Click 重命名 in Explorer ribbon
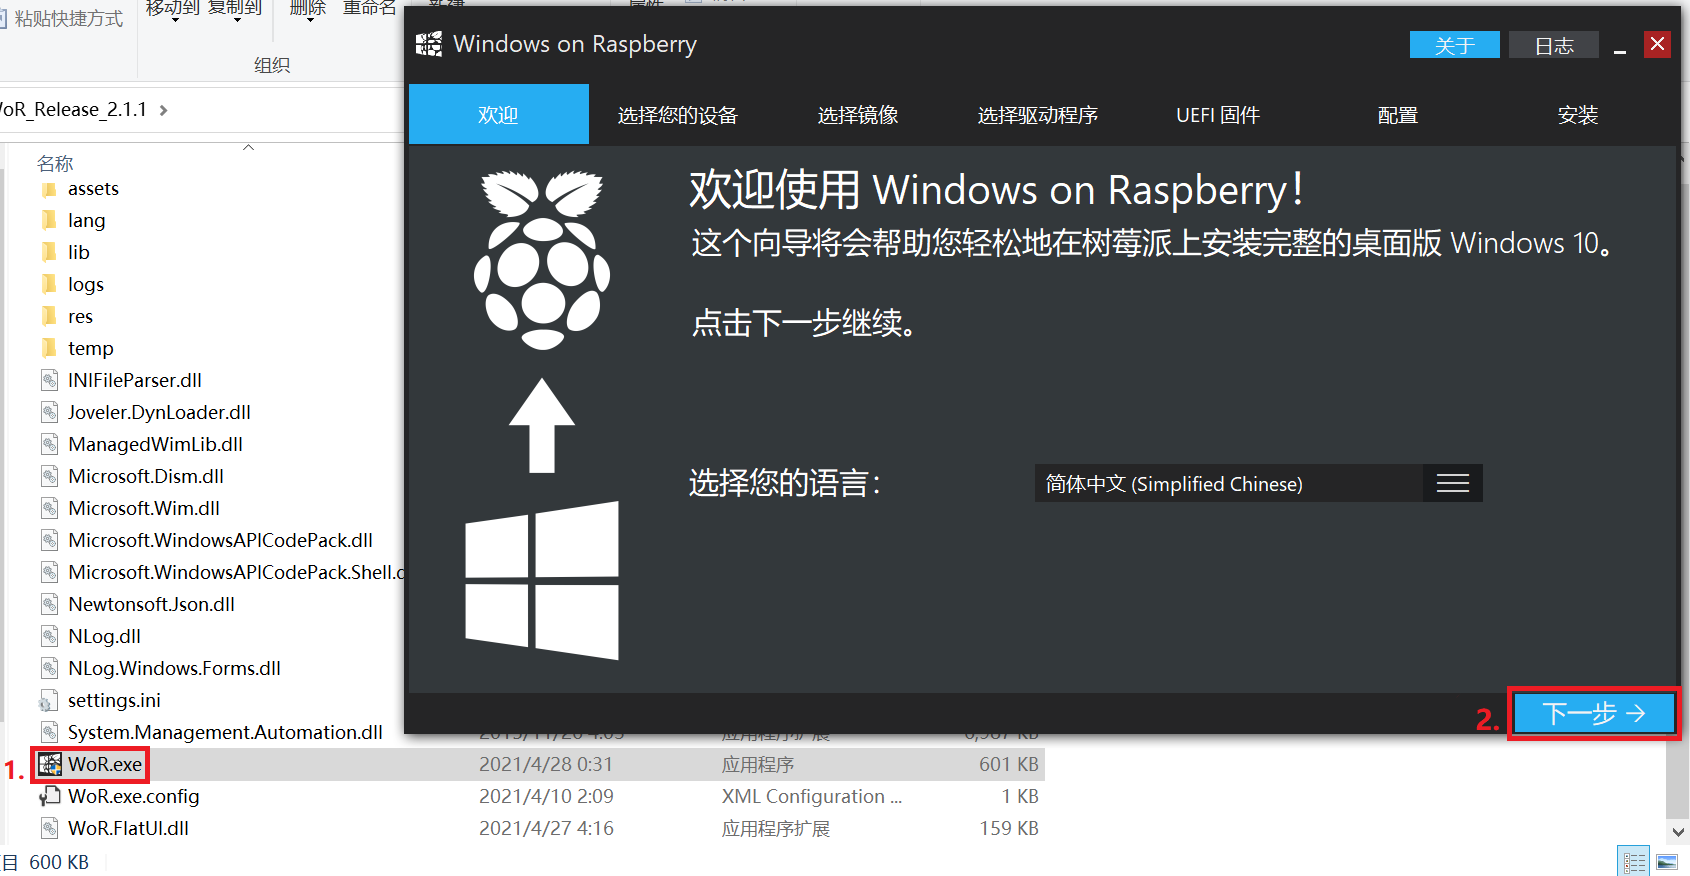 point(370,8)
